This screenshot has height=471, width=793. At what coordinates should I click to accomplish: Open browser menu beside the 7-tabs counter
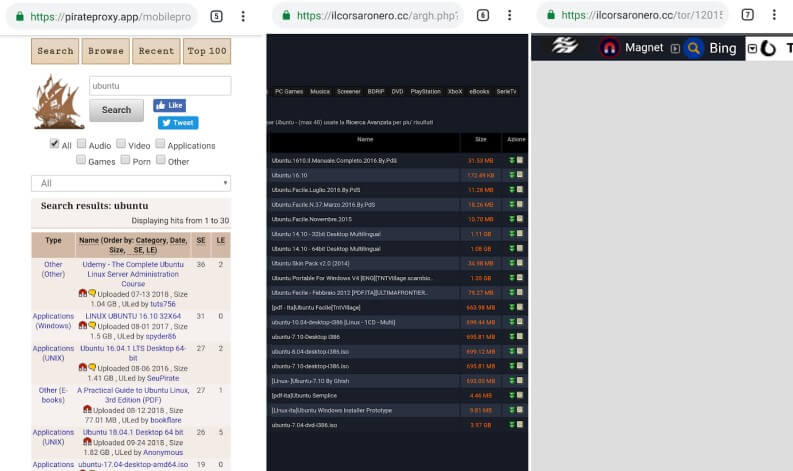(x=774, y=15)
